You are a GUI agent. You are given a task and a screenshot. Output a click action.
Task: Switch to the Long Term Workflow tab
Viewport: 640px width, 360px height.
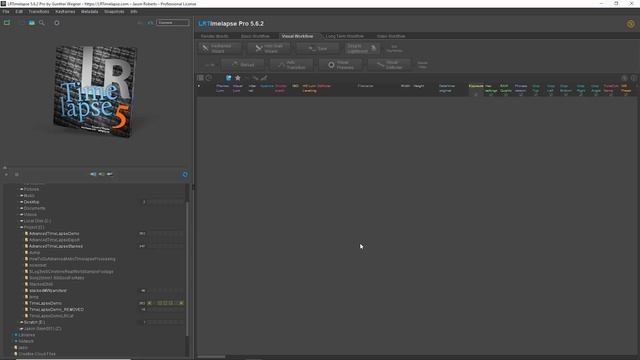tap(344, 36)
